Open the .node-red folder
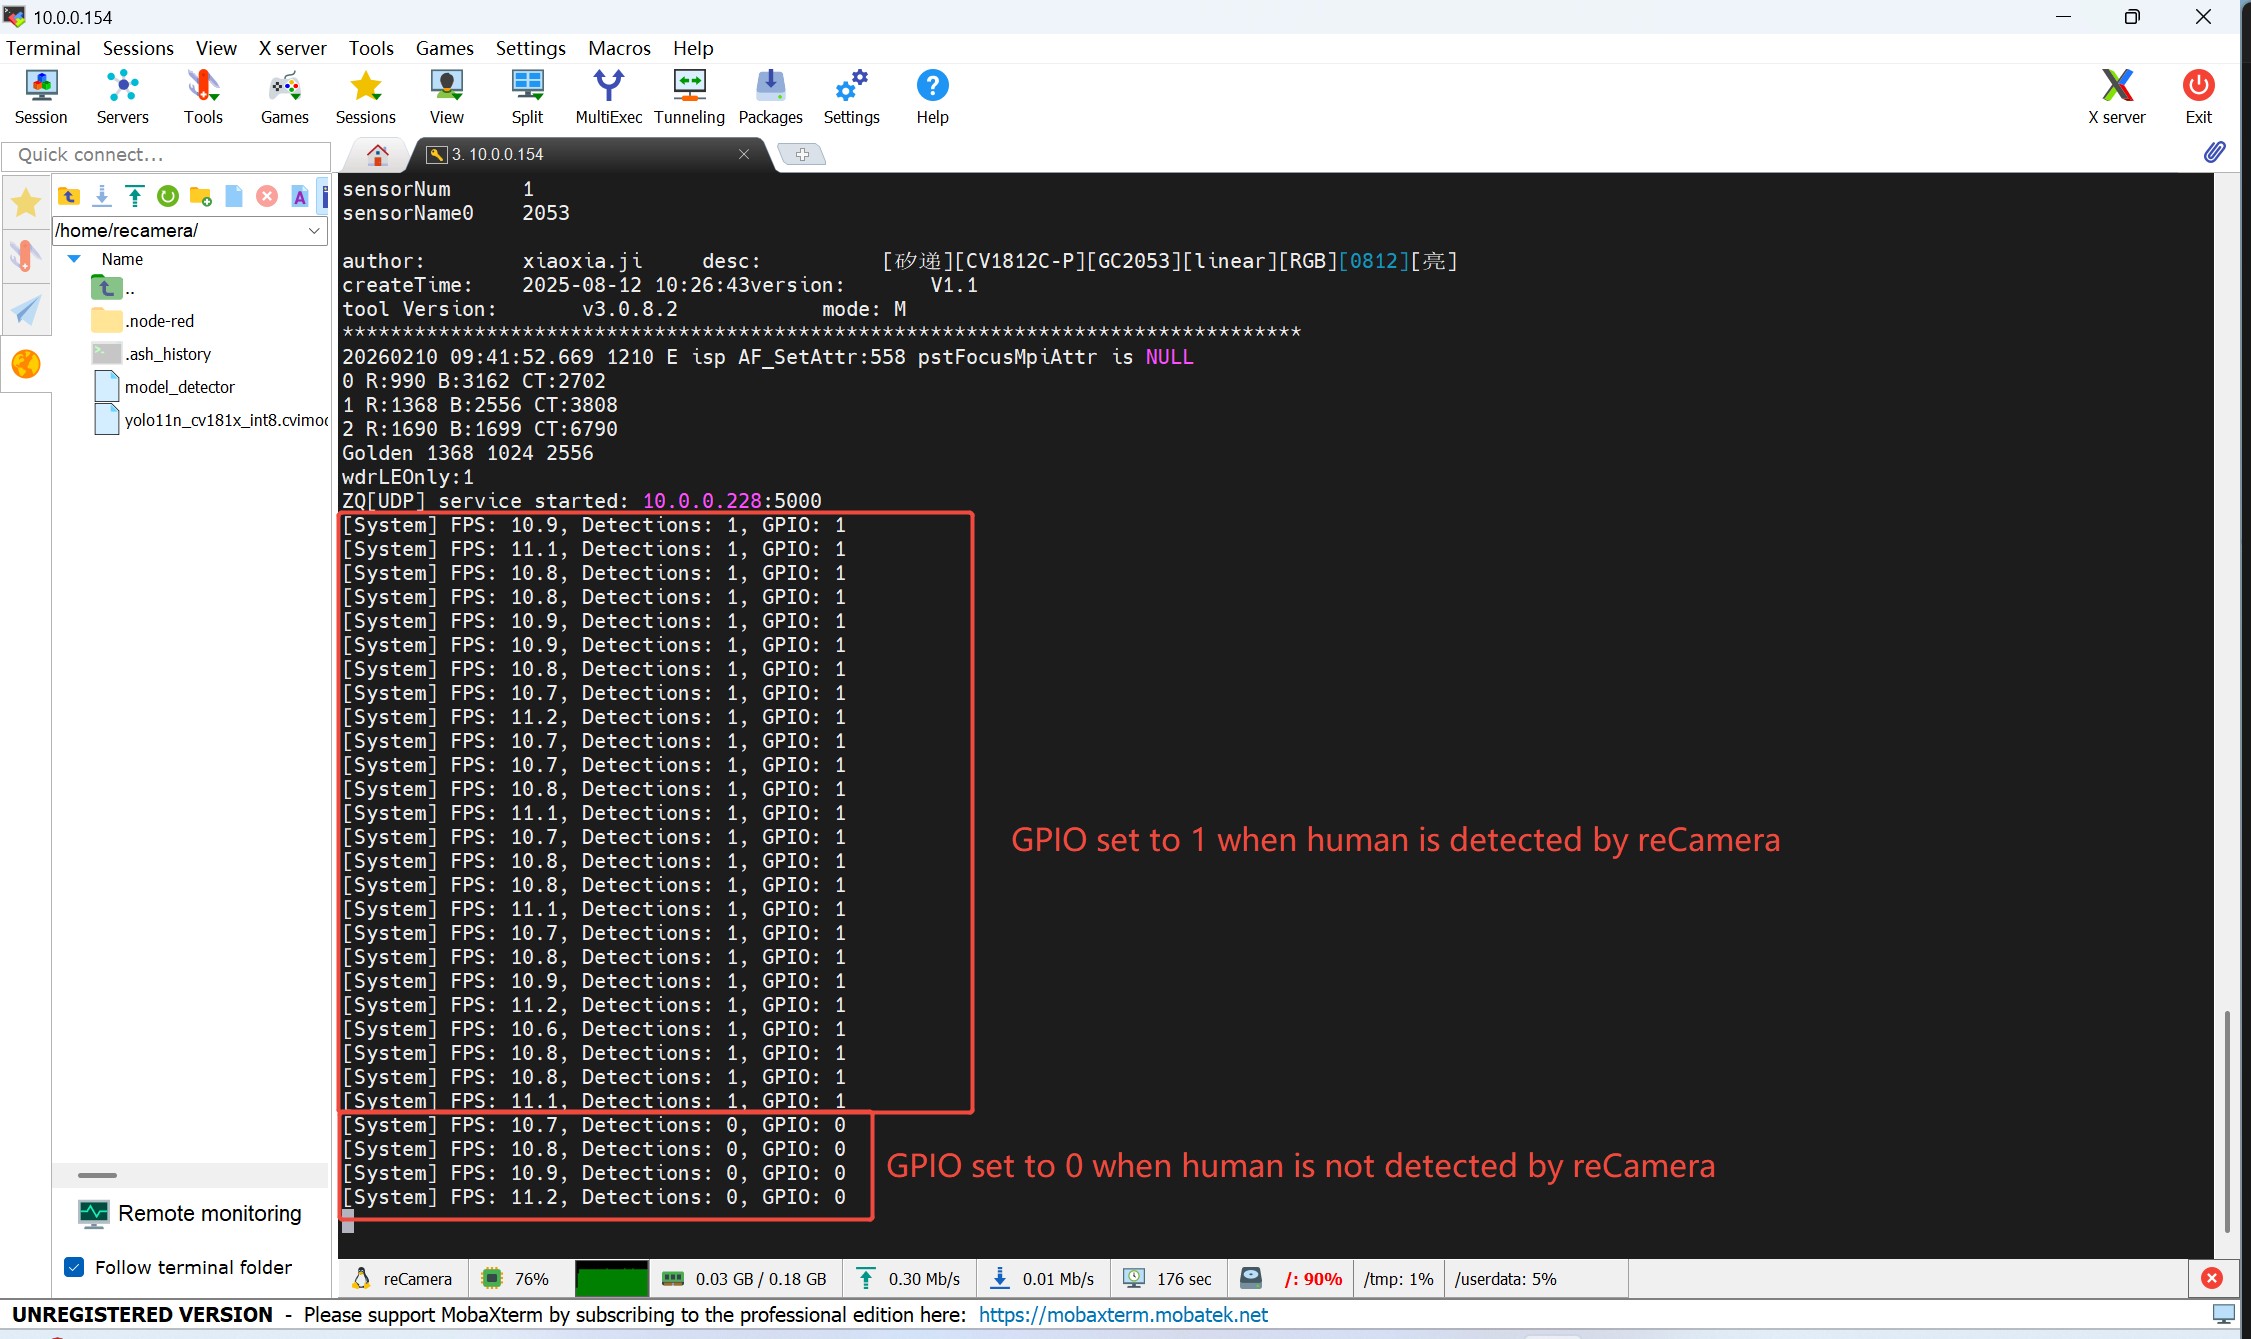This screenshot has height=1339, width=2251. click(x=160, y=321)
